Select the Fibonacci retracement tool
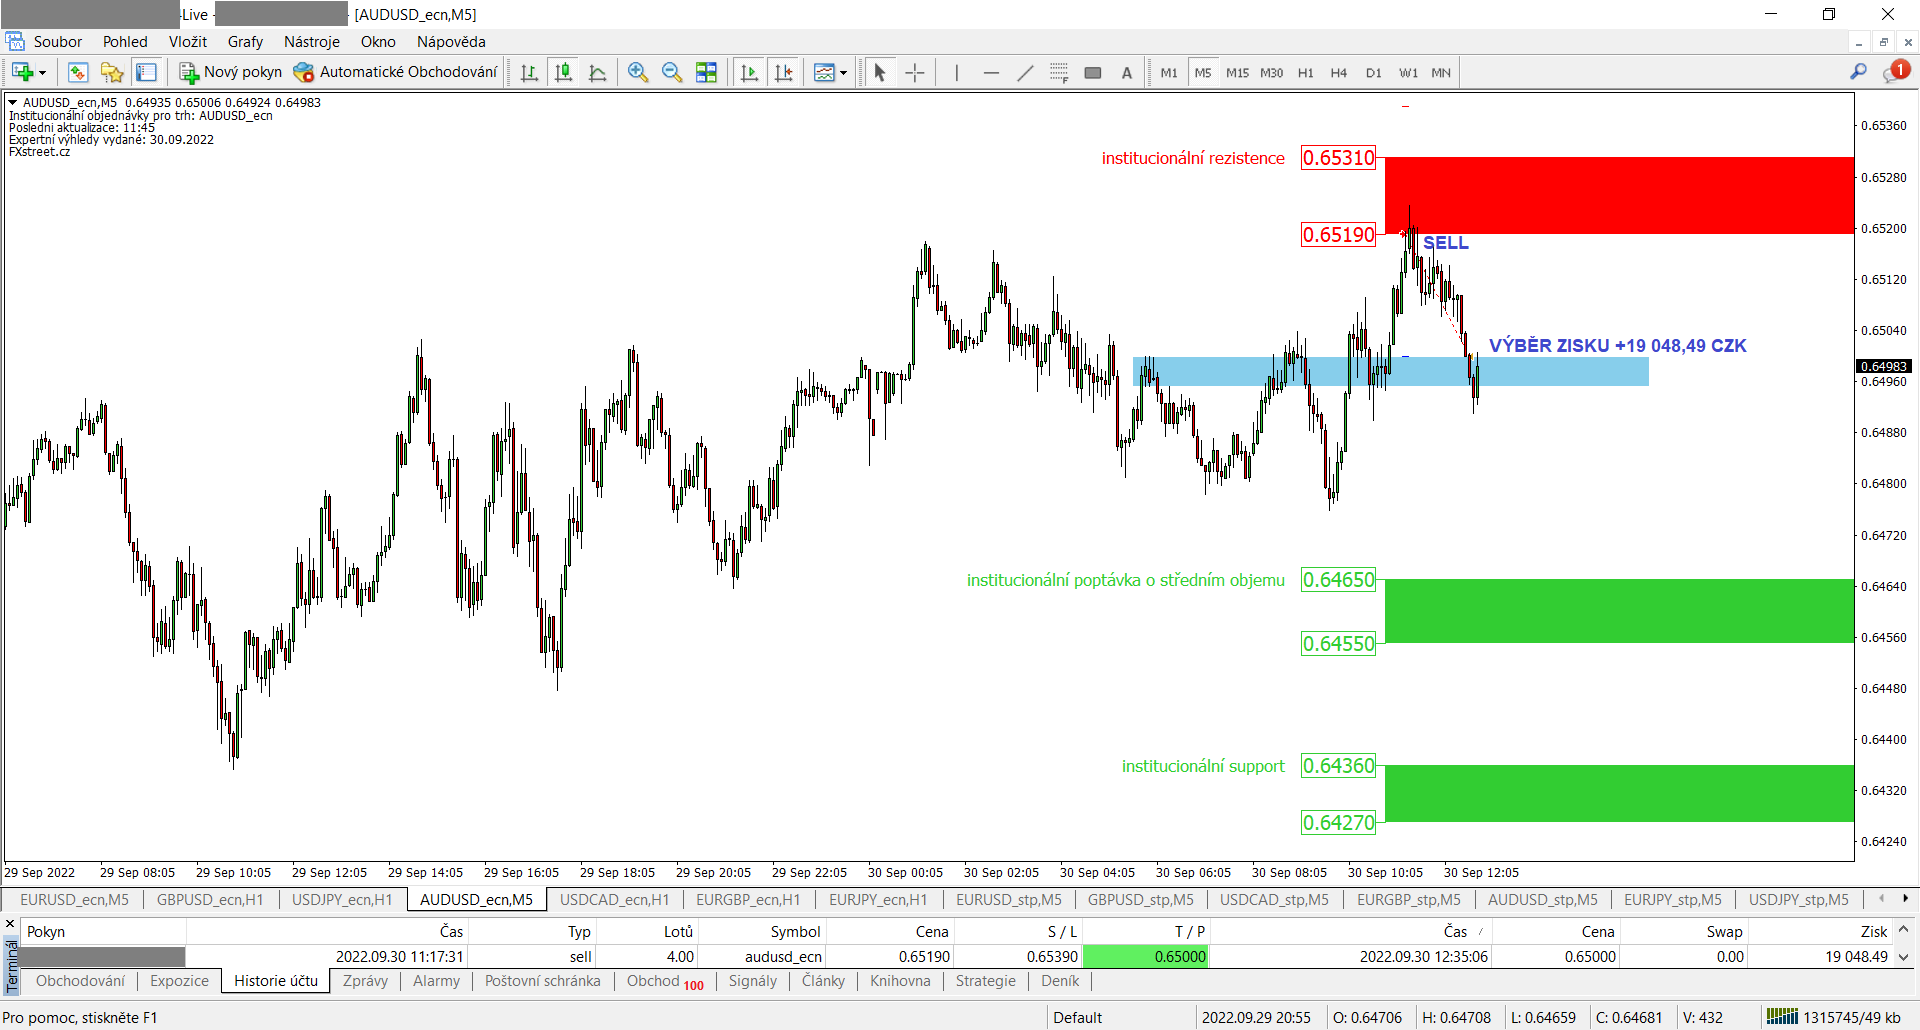The image size is (1920, 1030). point(1059,72)
